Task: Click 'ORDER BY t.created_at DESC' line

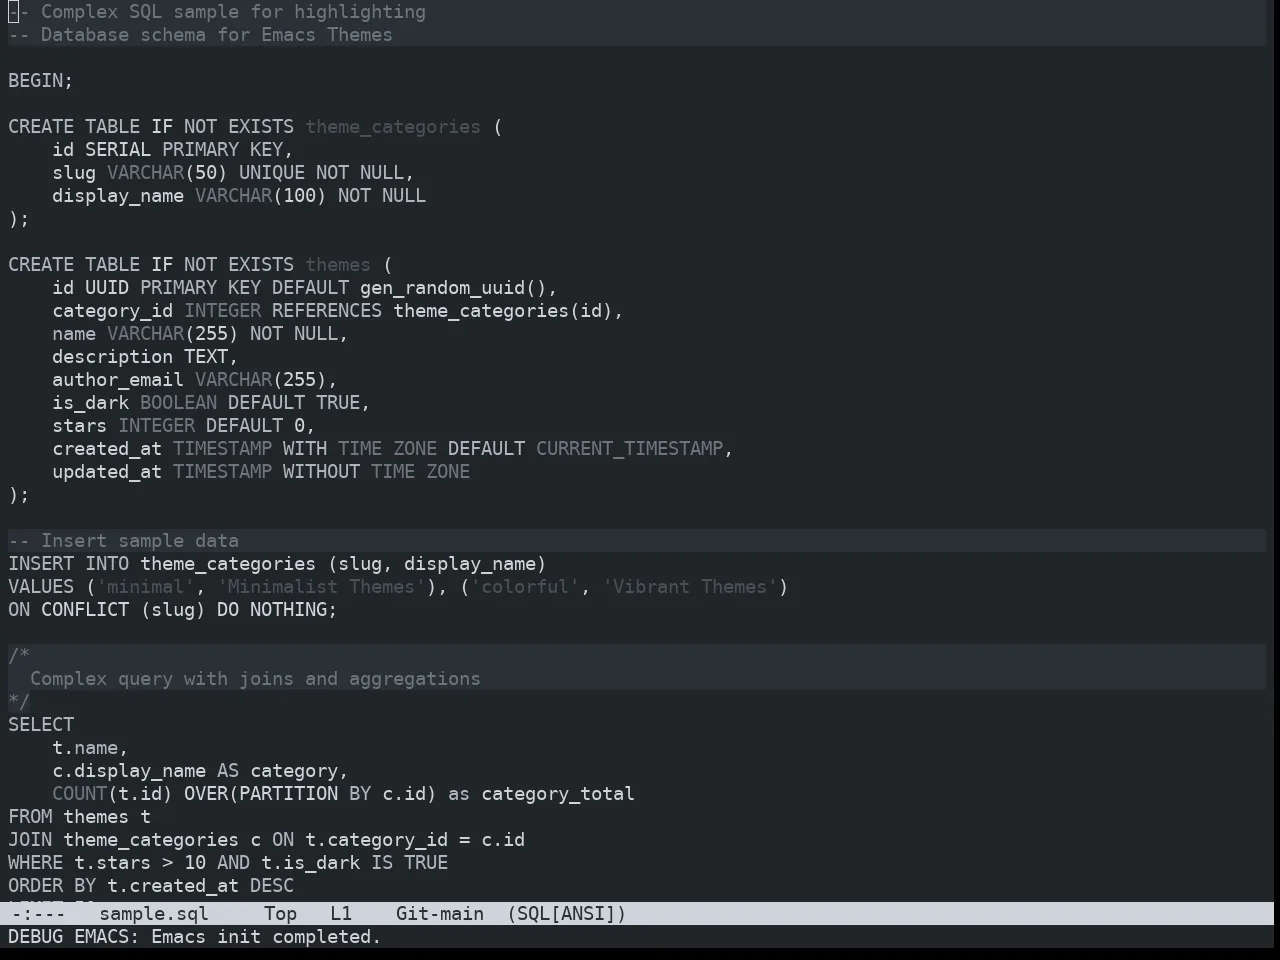Action: point(151,885)
